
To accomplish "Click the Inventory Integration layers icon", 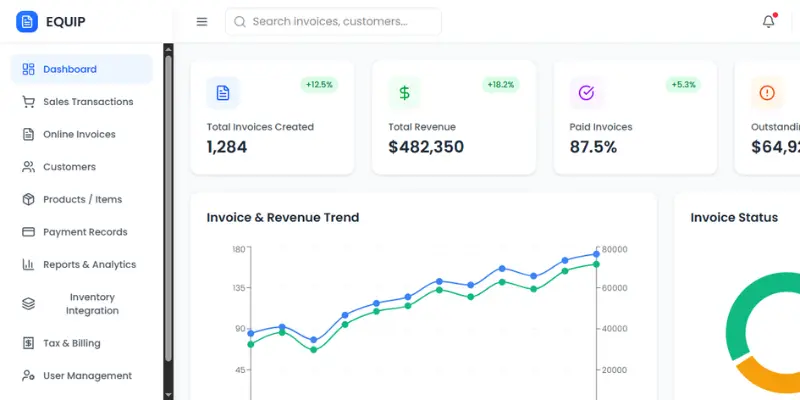I will click(28, 304).
